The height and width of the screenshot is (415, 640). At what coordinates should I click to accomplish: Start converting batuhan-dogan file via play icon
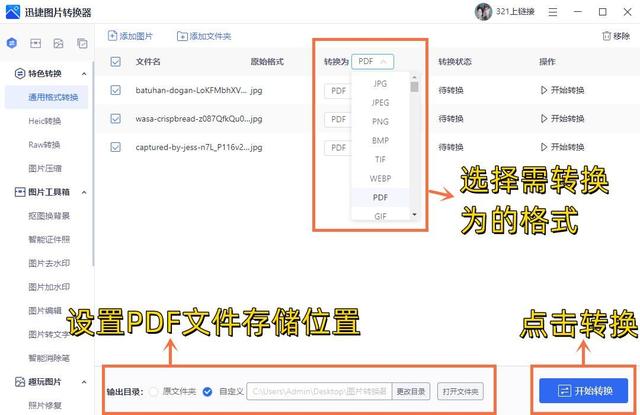pos(544,90)
